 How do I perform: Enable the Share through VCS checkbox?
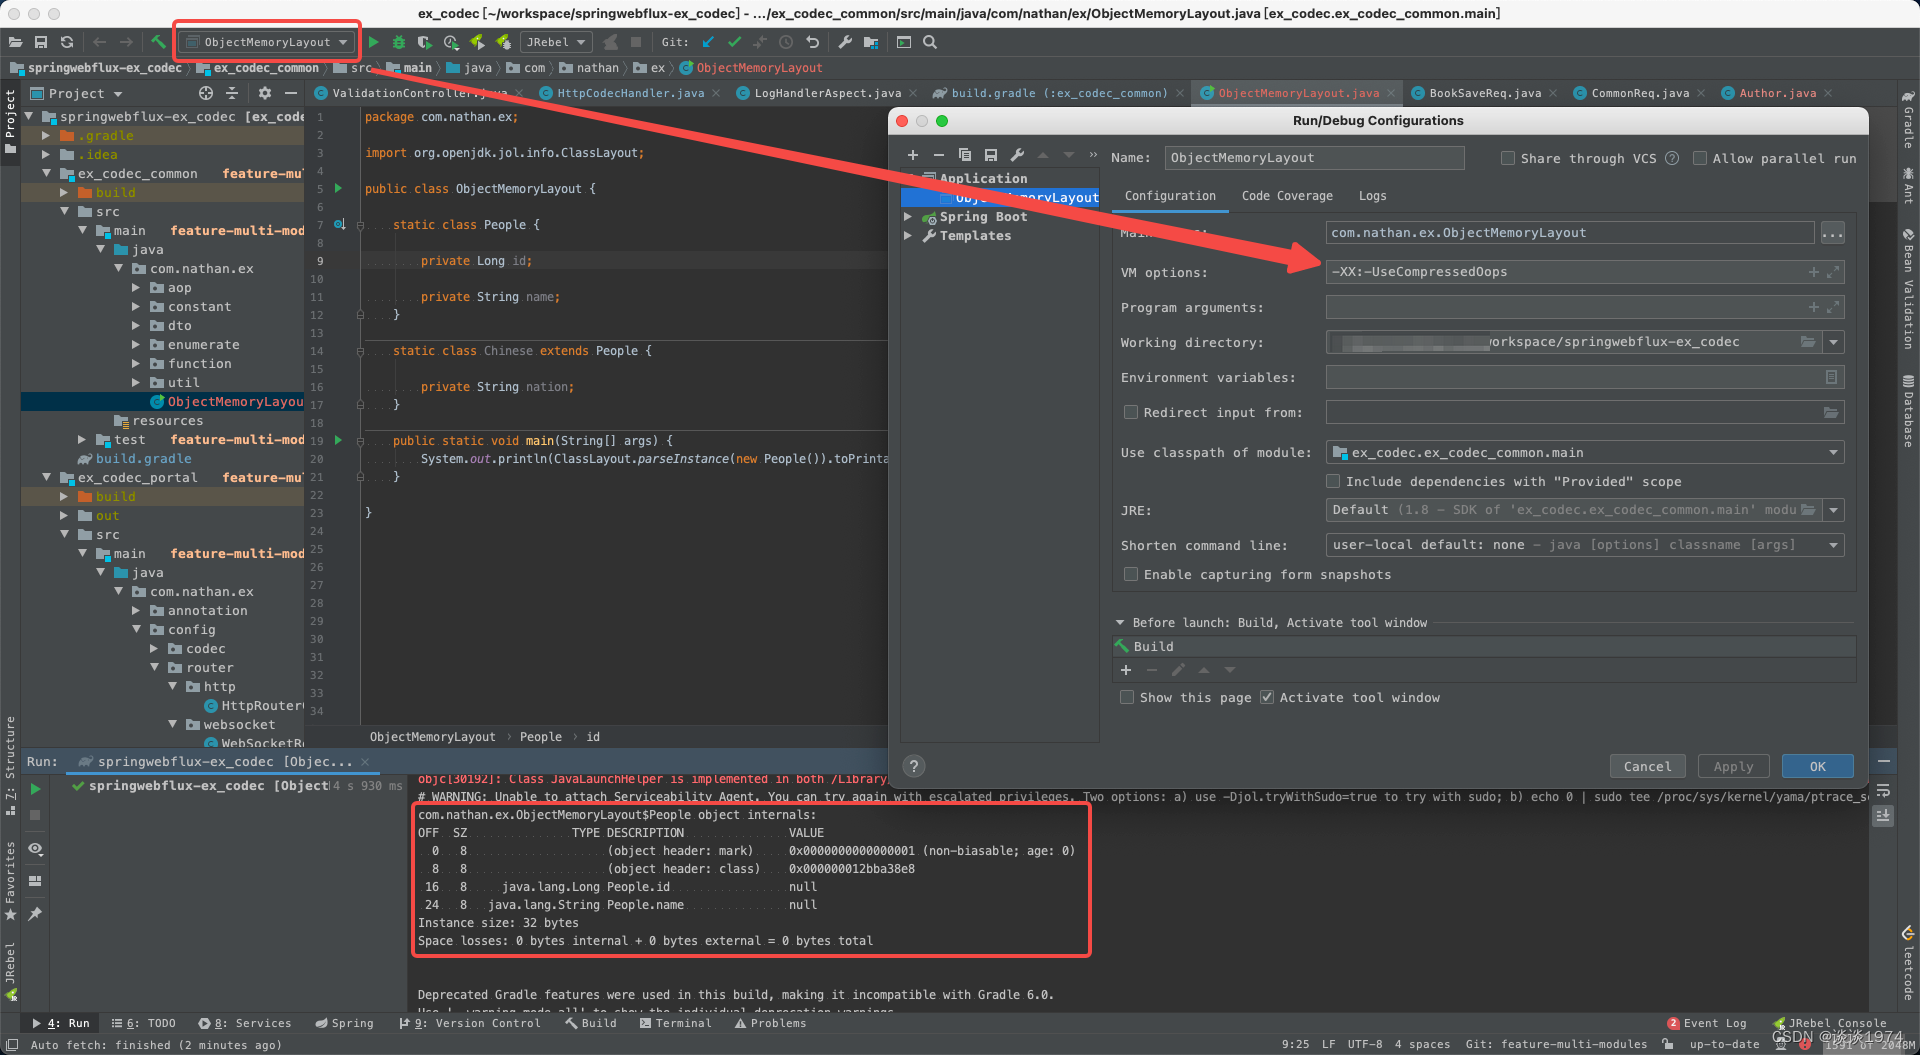tap(1508, 158)
